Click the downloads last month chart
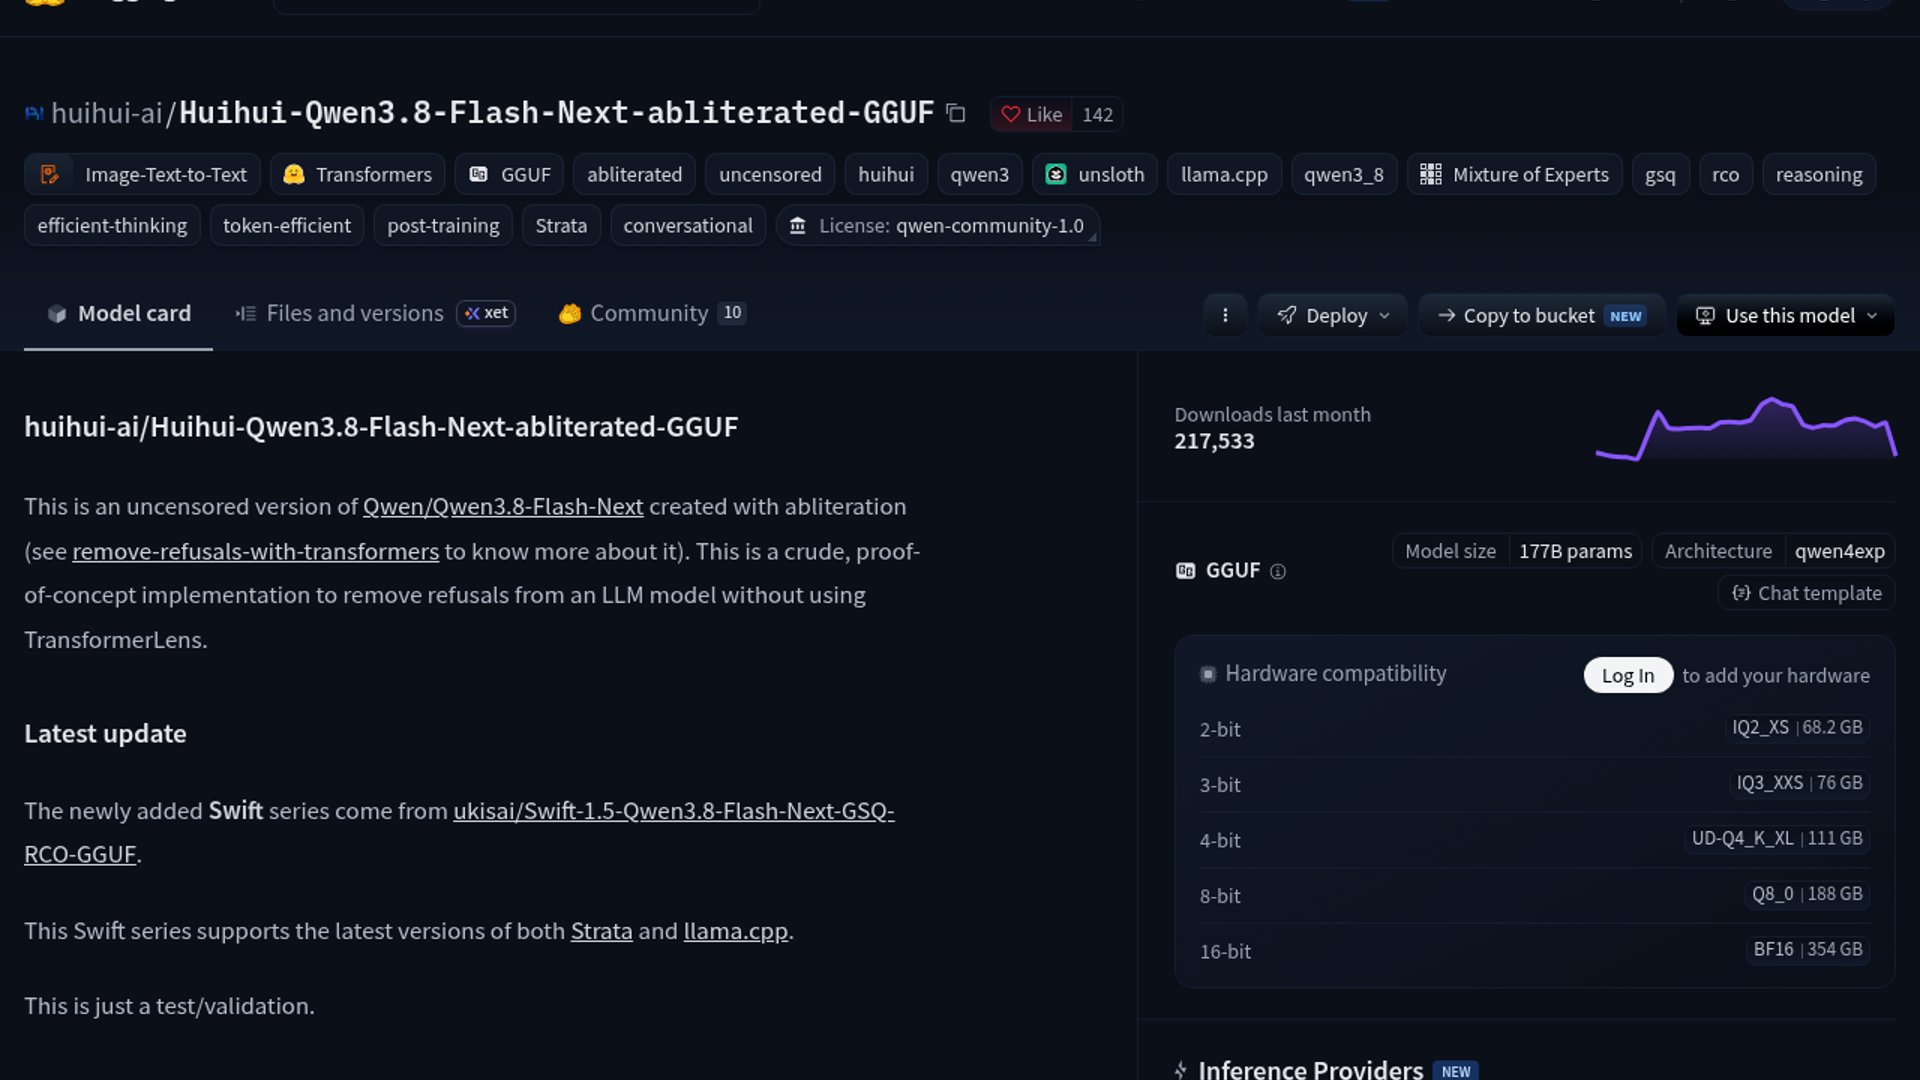The width and height of the screenshot is (1920, 1080). click(x=1746, y=429)
